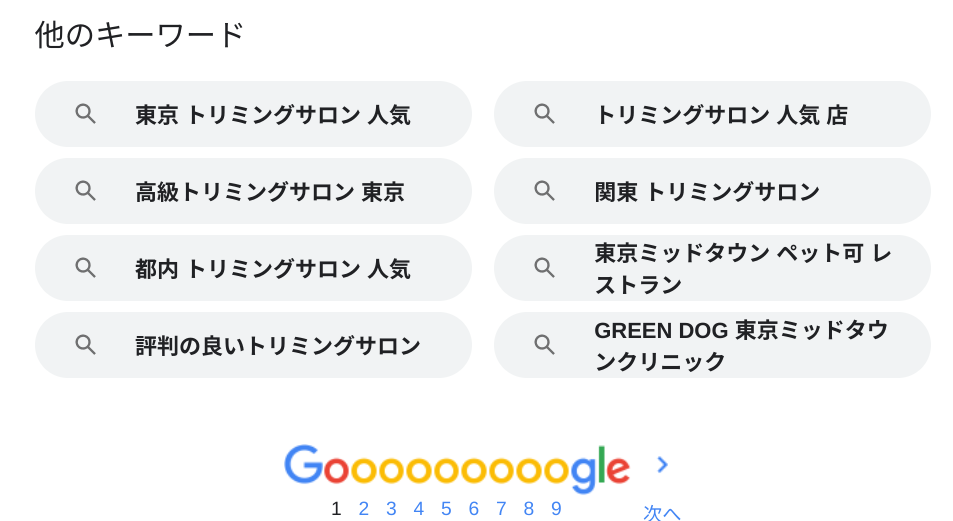This screenshot has height=521, width=953.
Task: Jump to results page 9
Action: (x=556, y=509)
